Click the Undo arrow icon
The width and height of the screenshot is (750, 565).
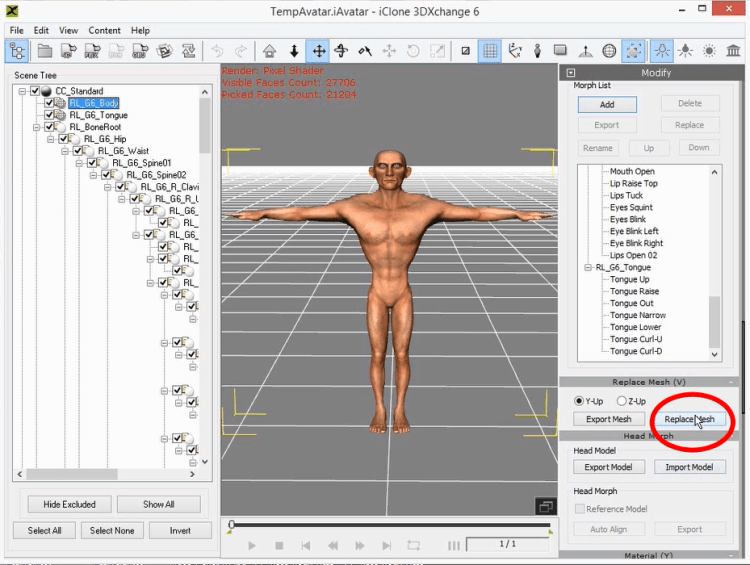(217, 50)
